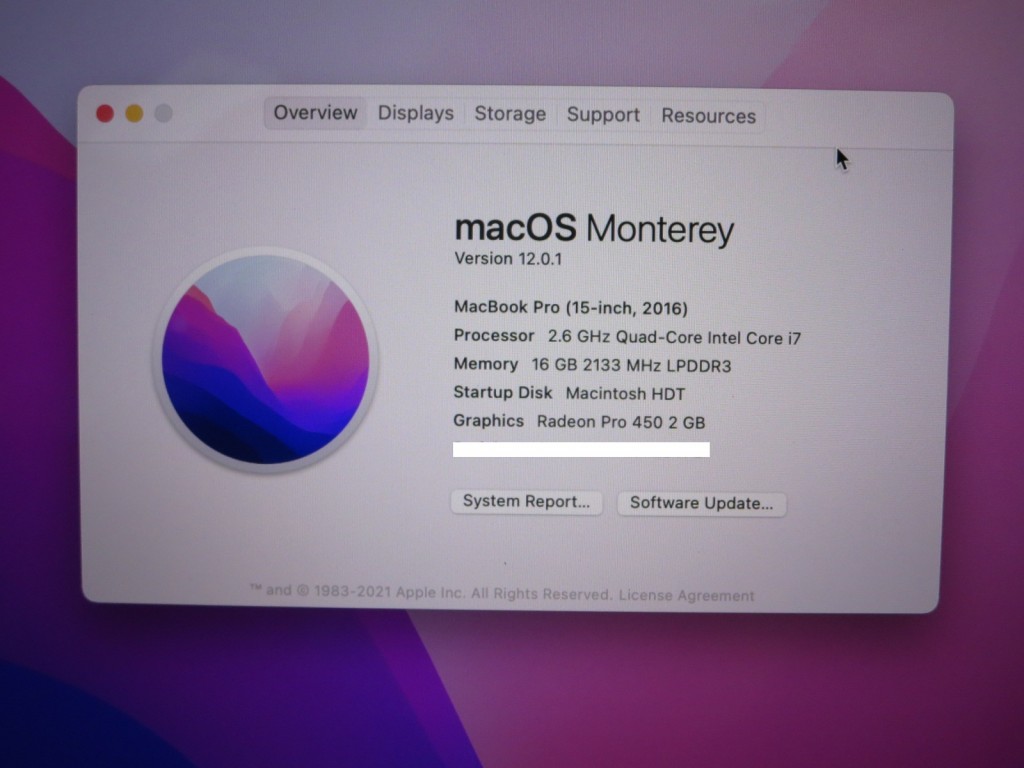Click the System Report... button
The image size is (1024, 768).
click(x=526, y=502)
